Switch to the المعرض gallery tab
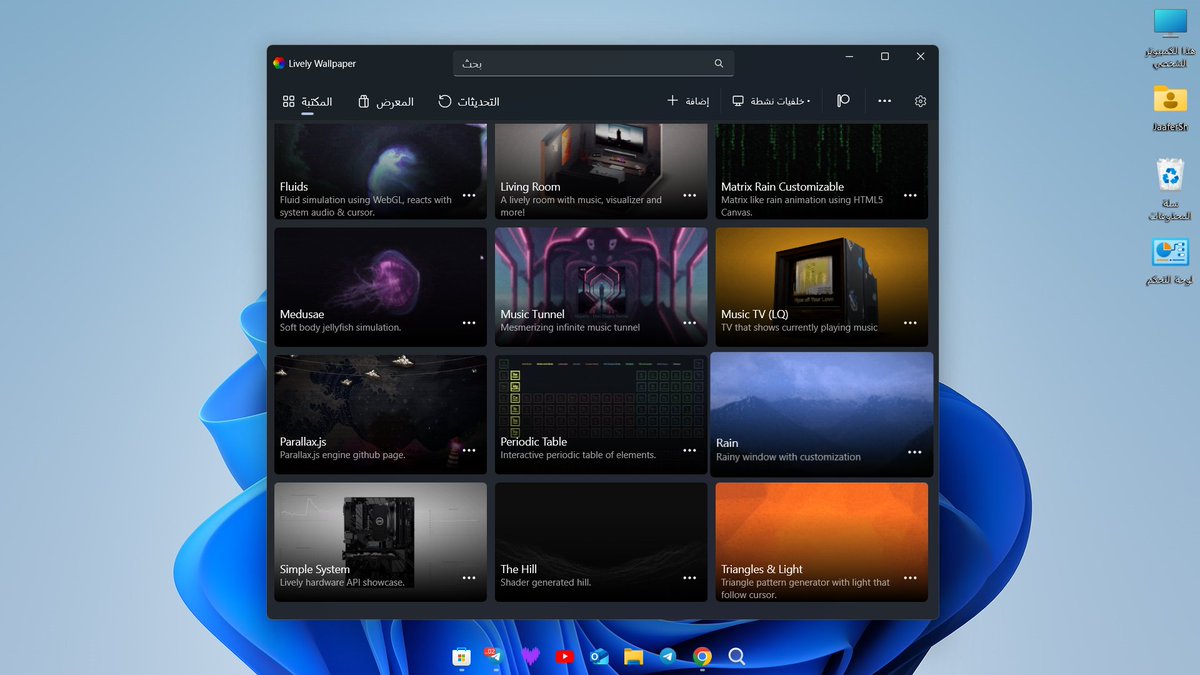 (386, 102)
